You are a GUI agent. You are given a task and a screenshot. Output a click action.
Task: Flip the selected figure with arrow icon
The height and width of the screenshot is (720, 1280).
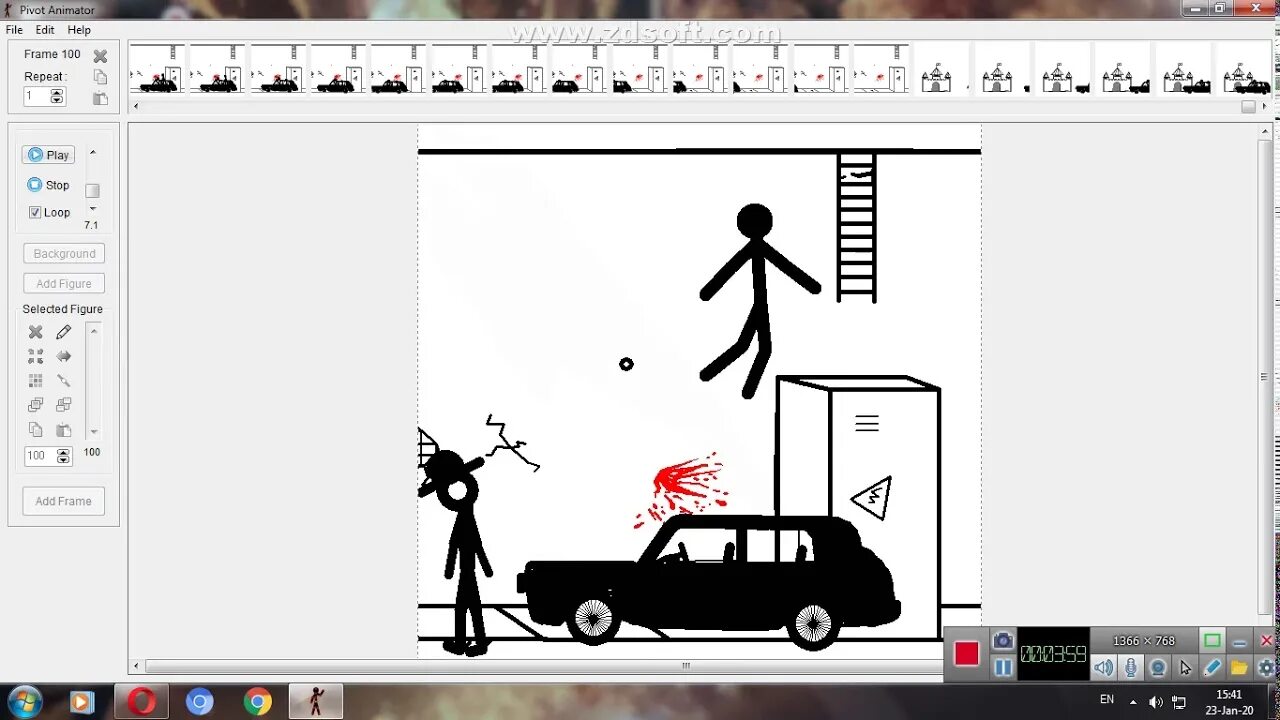64,356
